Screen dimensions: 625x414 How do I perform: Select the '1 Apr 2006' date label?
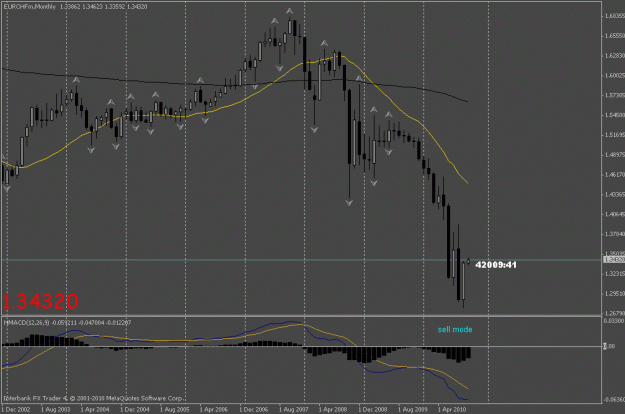[x=214, y=409]
